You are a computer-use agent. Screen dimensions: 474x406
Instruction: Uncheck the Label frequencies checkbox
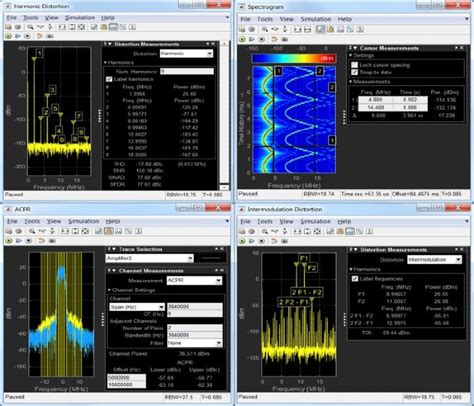[x=355, y=278]
